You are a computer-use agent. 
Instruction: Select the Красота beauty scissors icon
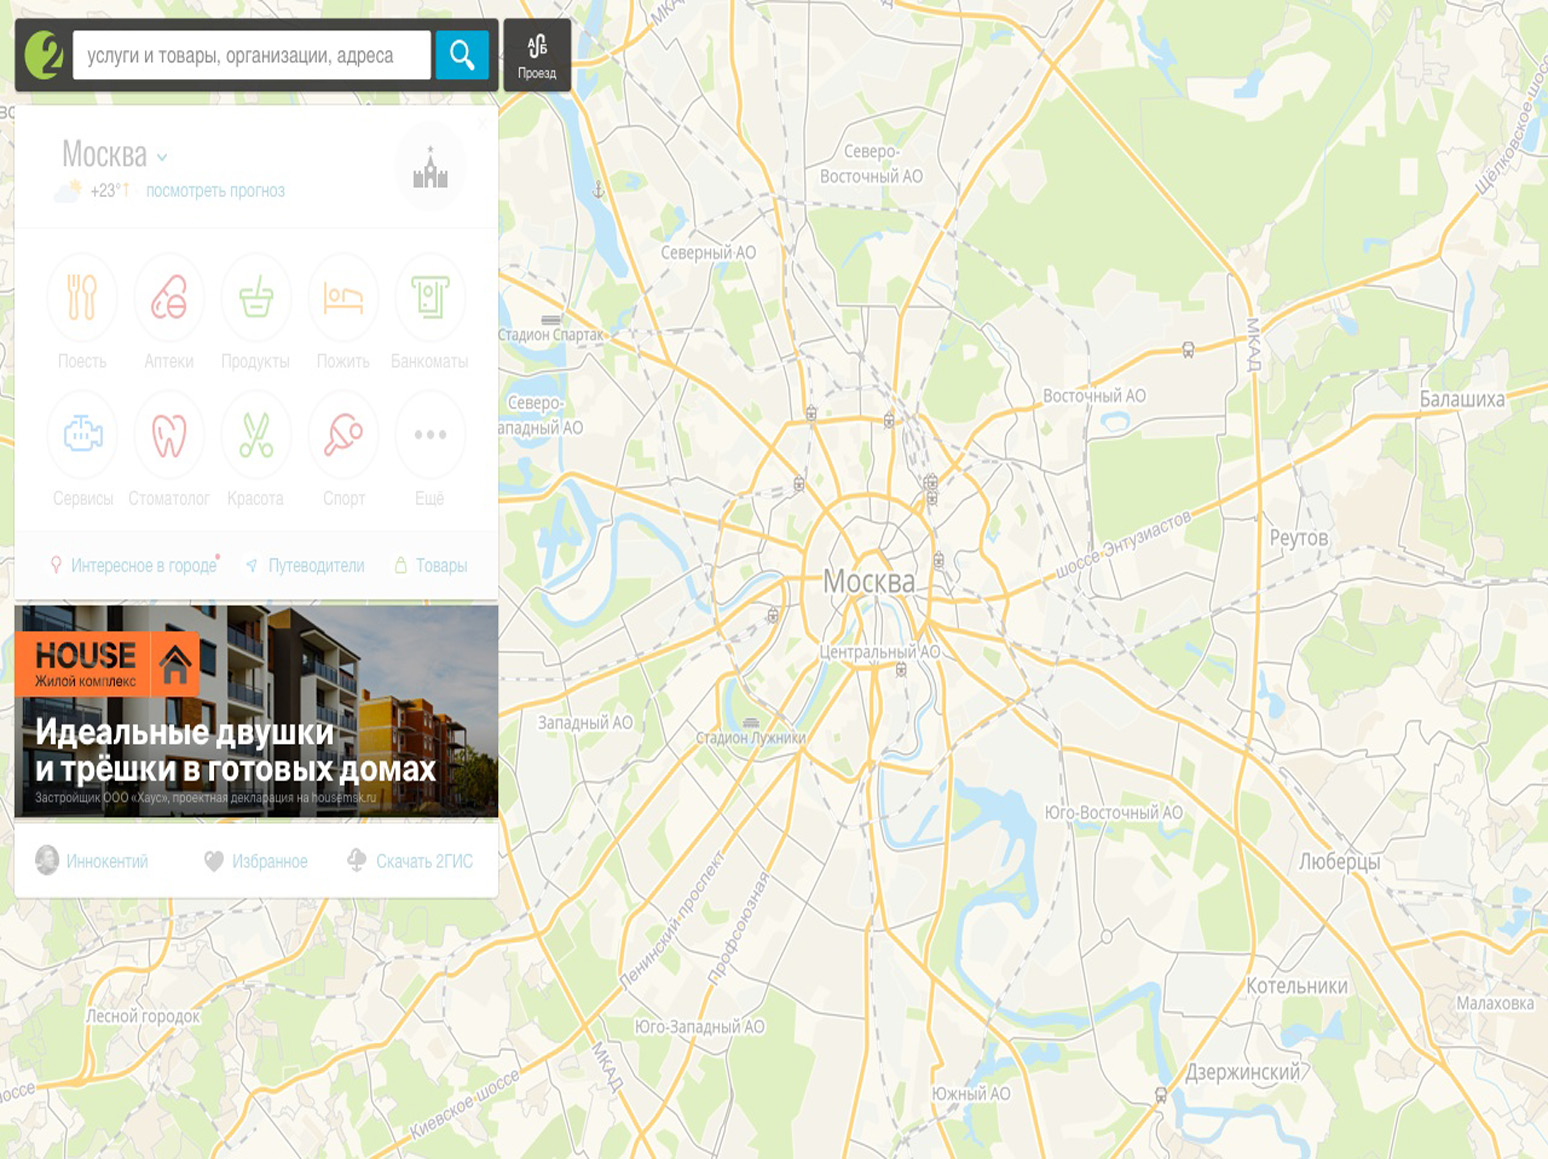point(256,435)
